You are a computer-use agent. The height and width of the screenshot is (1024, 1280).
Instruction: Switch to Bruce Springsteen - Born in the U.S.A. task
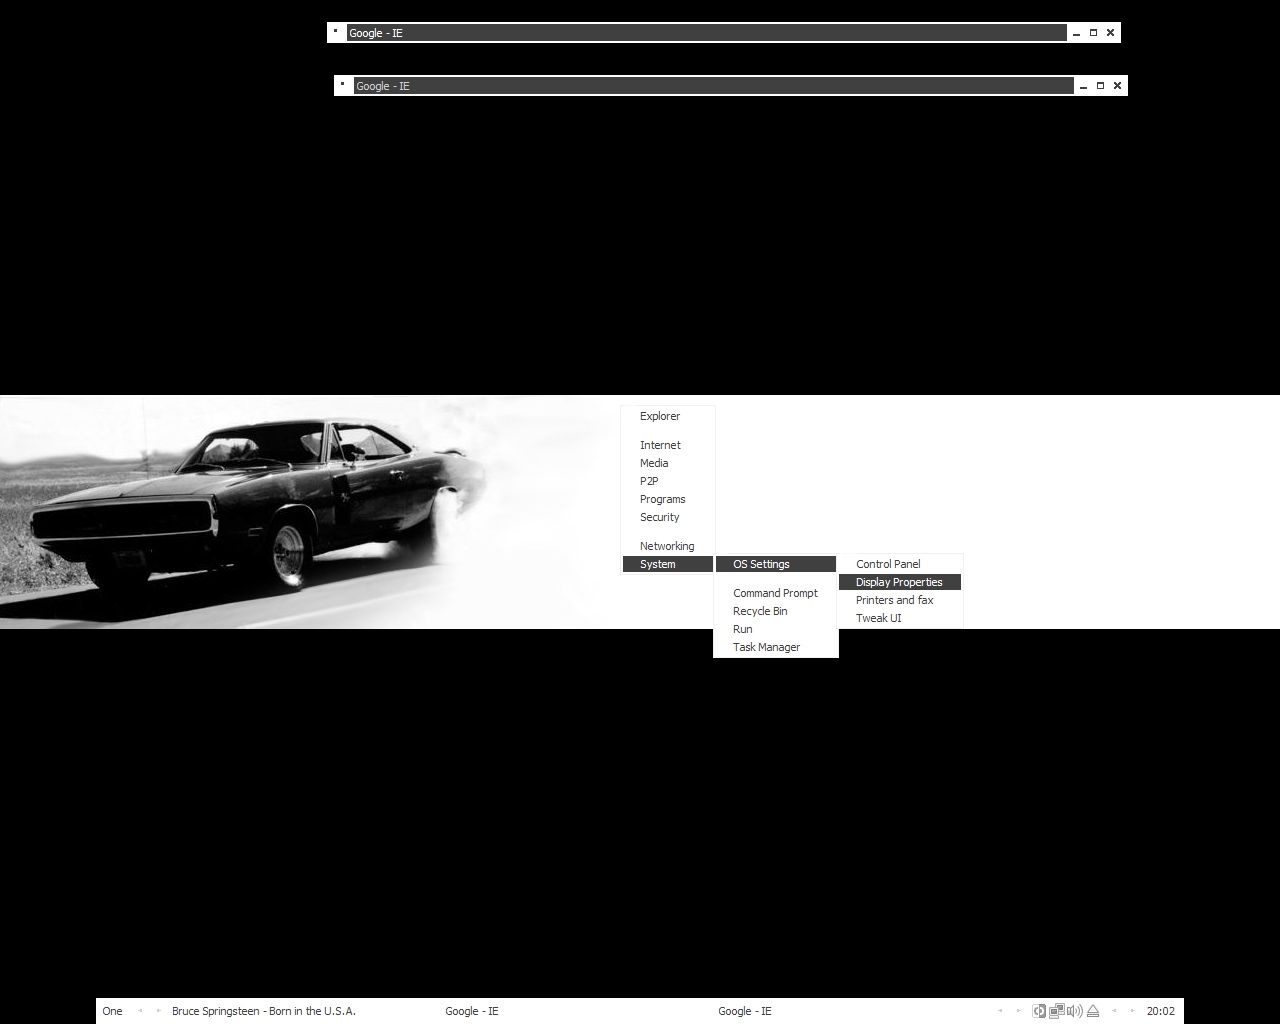tap(264, 1011)
